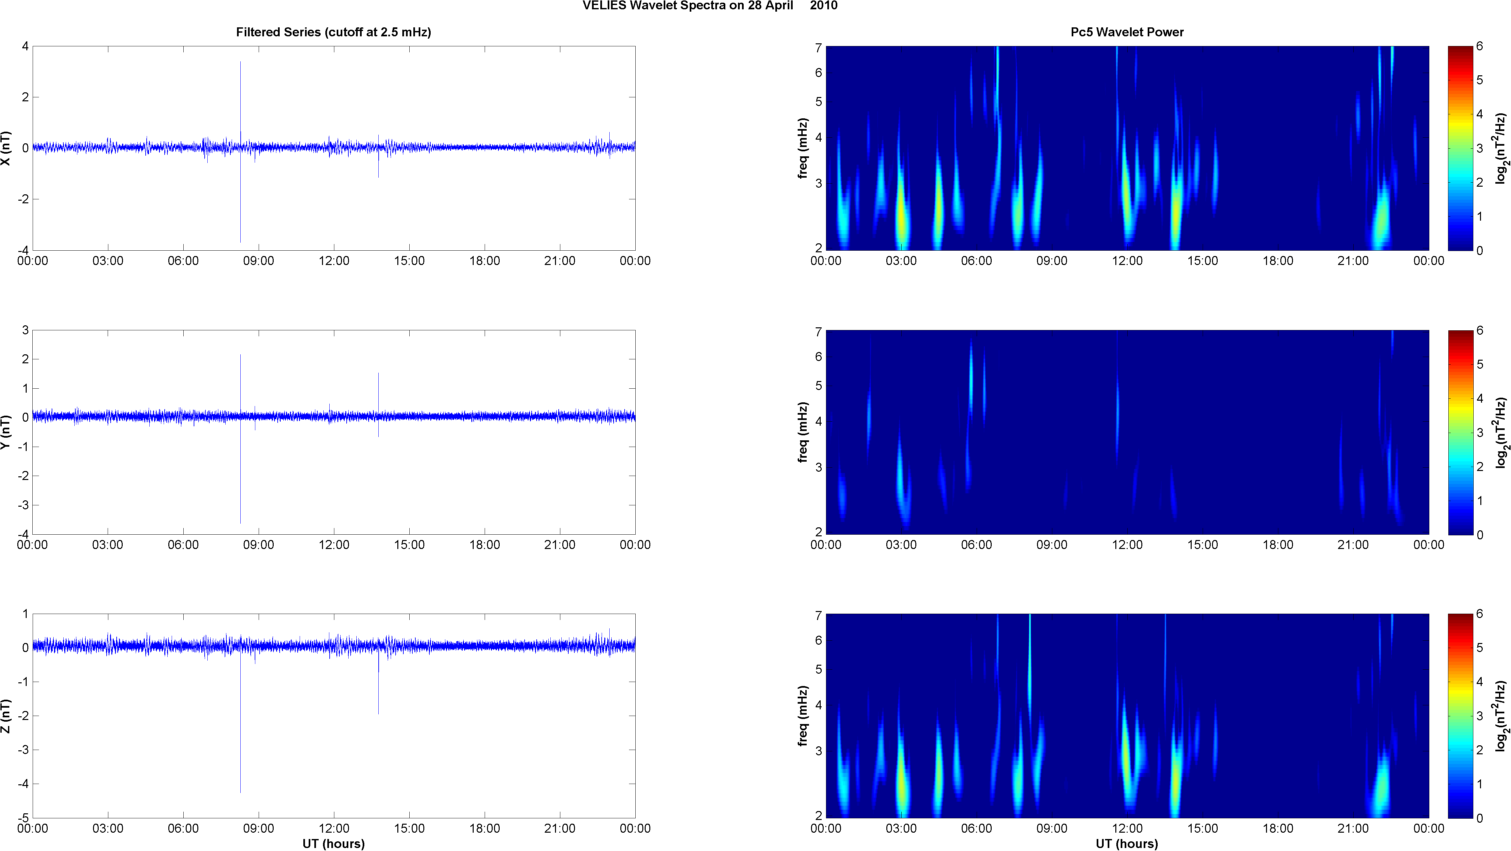Click log2(nT²/Hz) label of middle colorbar
Image resolution: width=1511 pixels, height=851 pixels.
(1501, 432)
